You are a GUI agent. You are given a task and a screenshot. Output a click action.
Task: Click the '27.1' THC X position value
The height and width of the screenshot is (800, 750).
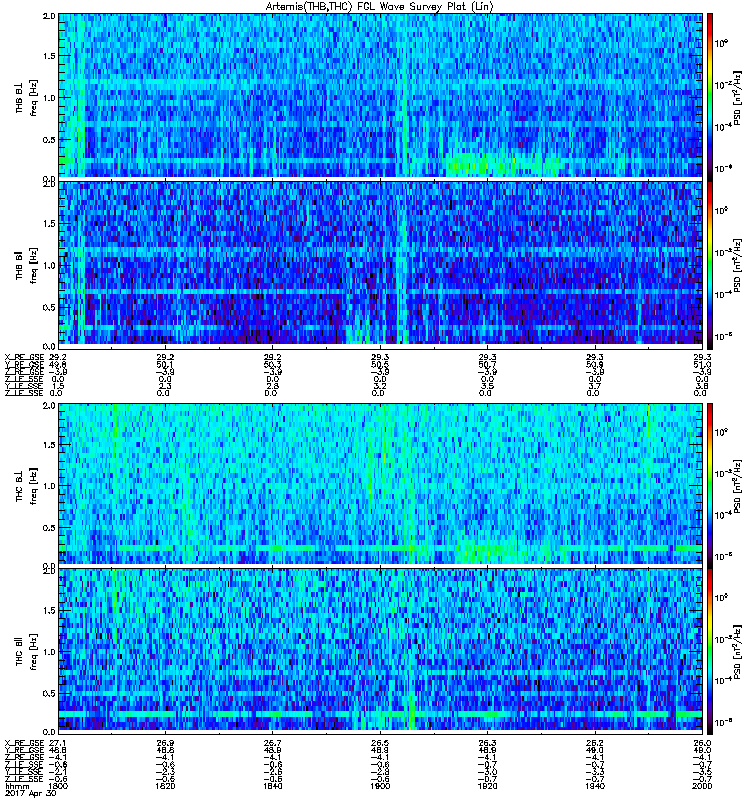tap(57, 743)
